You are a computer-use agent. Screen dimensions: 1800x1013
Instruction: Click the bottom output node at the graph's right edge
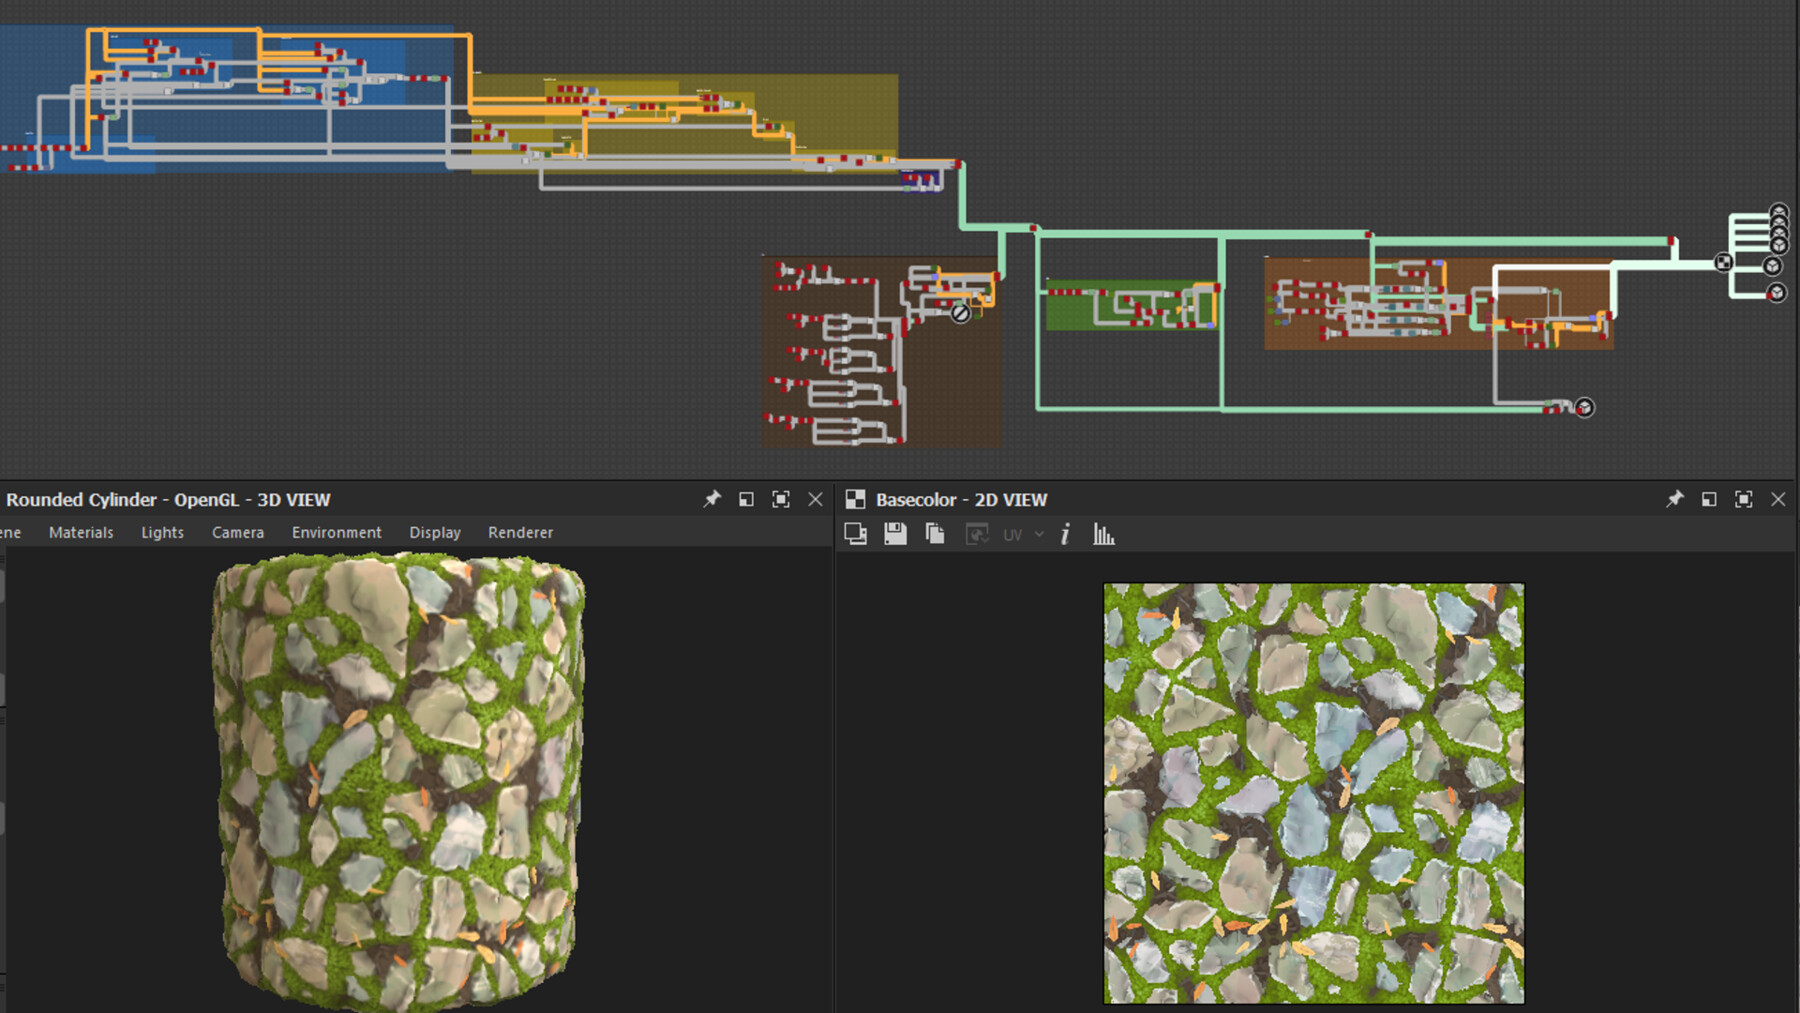pos(1778,293)
